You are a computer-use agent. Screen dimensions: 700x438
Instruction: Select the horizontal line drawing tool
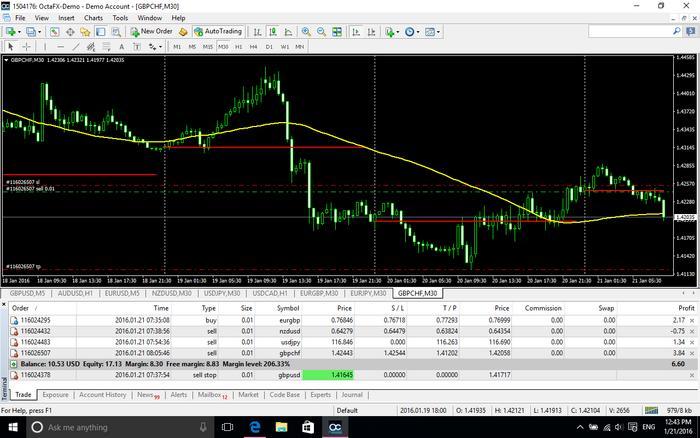click(x=61, y=46)
